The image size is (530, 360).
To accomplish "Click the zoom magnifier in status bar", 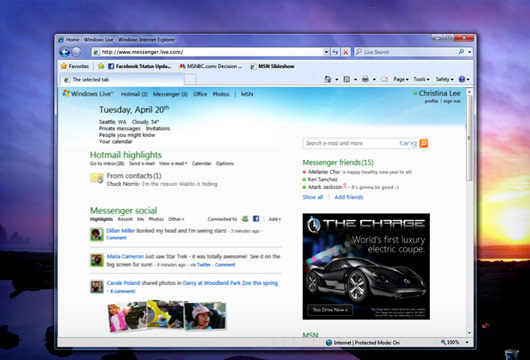I will tap(443, 342).
